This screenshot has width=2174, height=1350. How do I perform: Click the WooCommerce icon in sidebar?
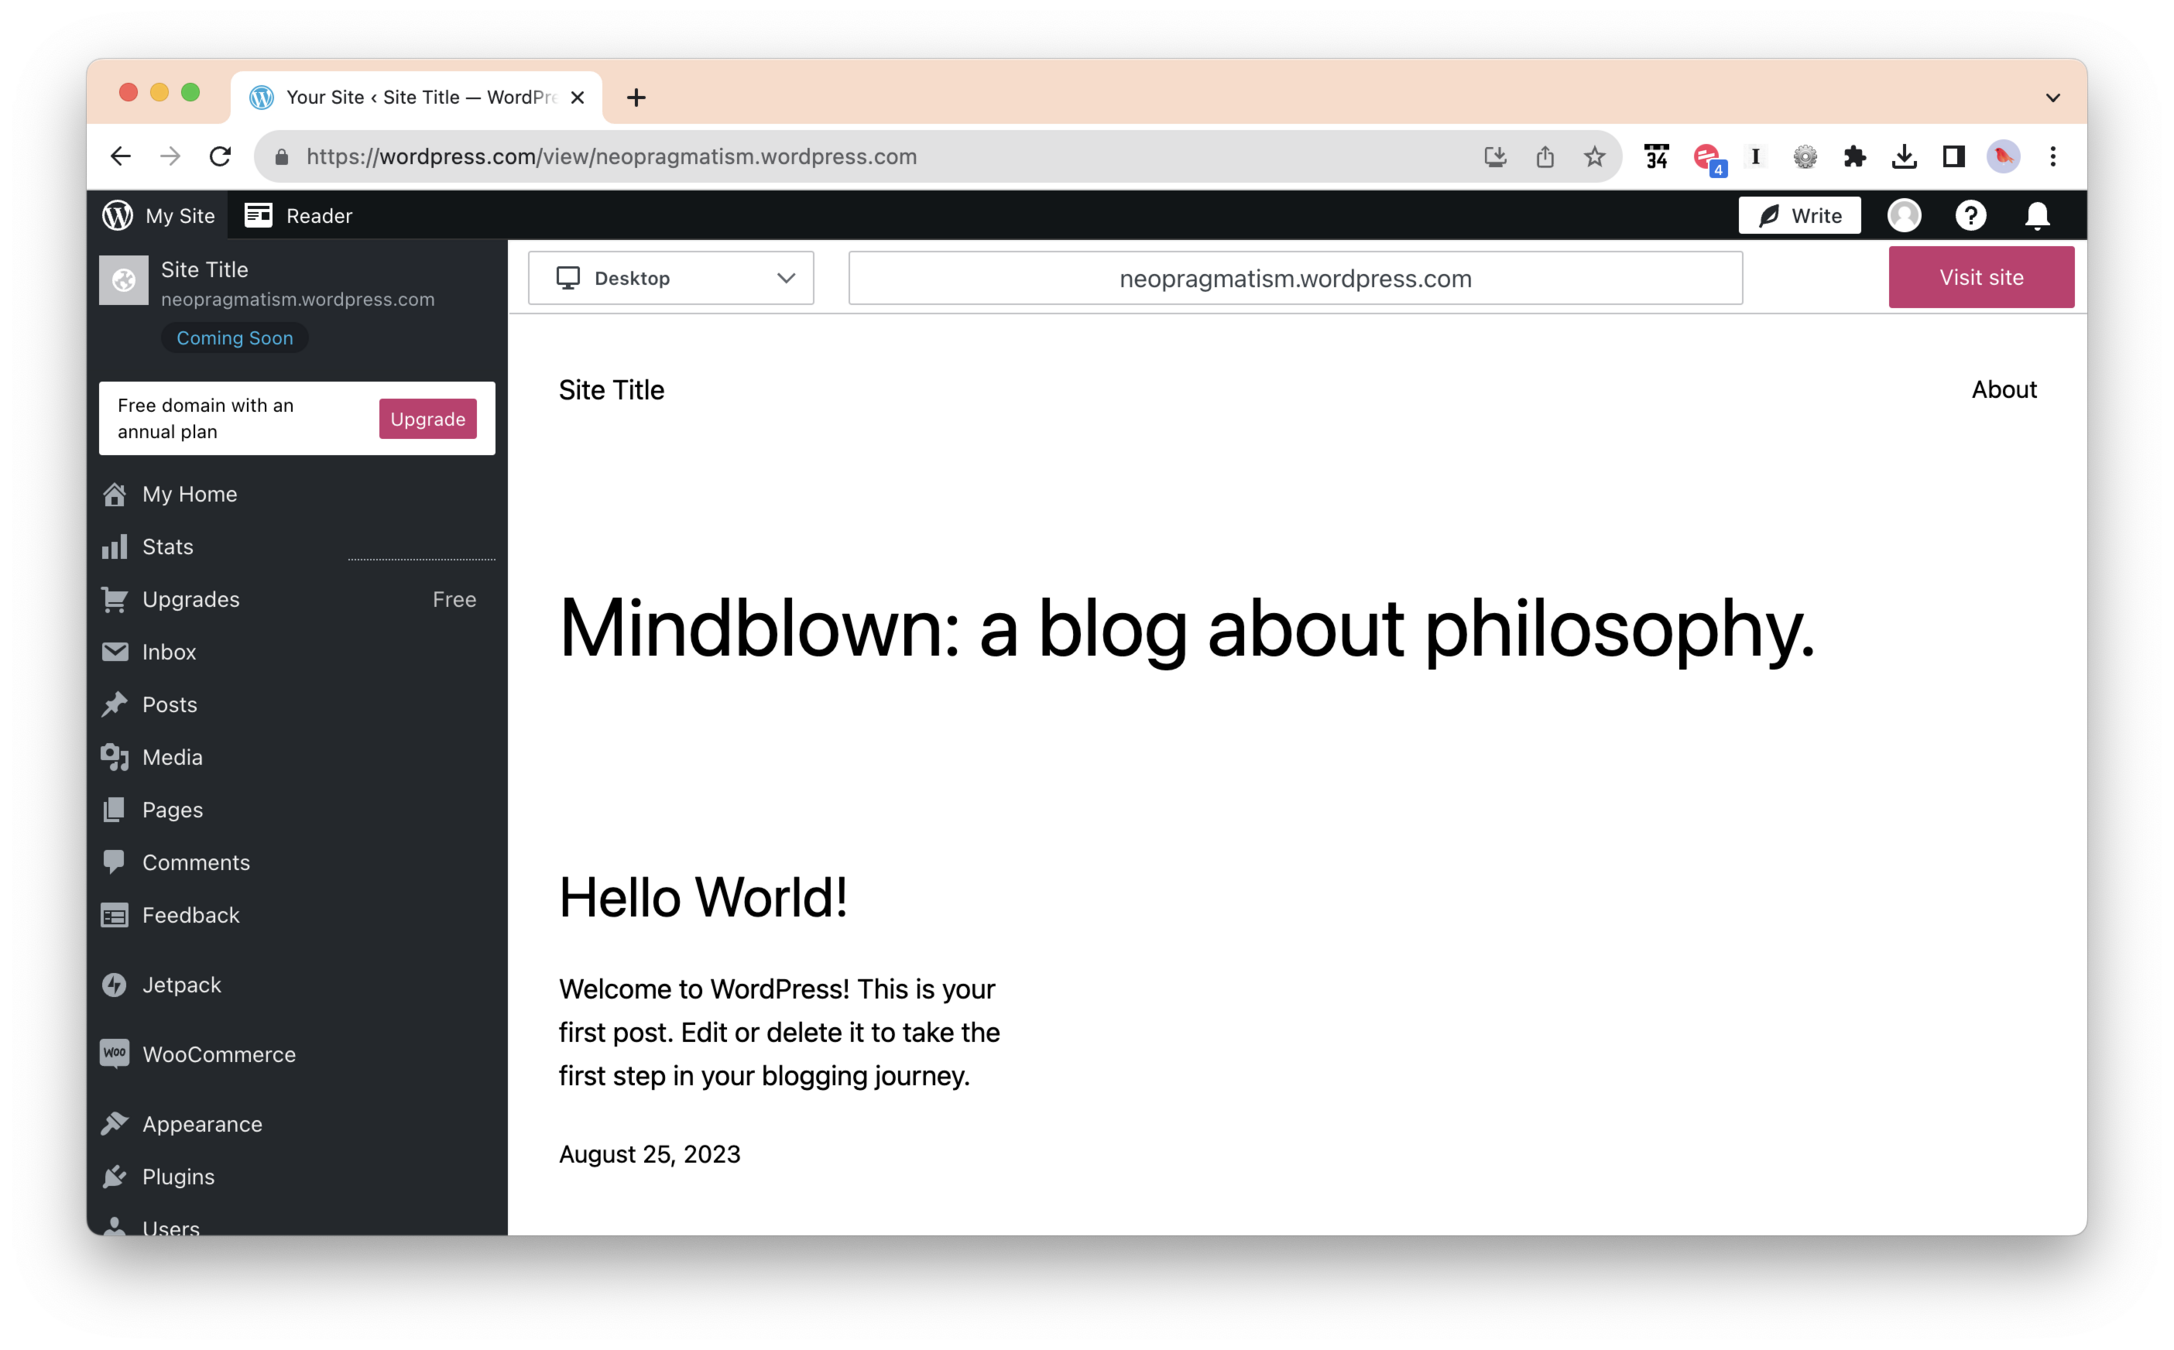coord(114,1054)
